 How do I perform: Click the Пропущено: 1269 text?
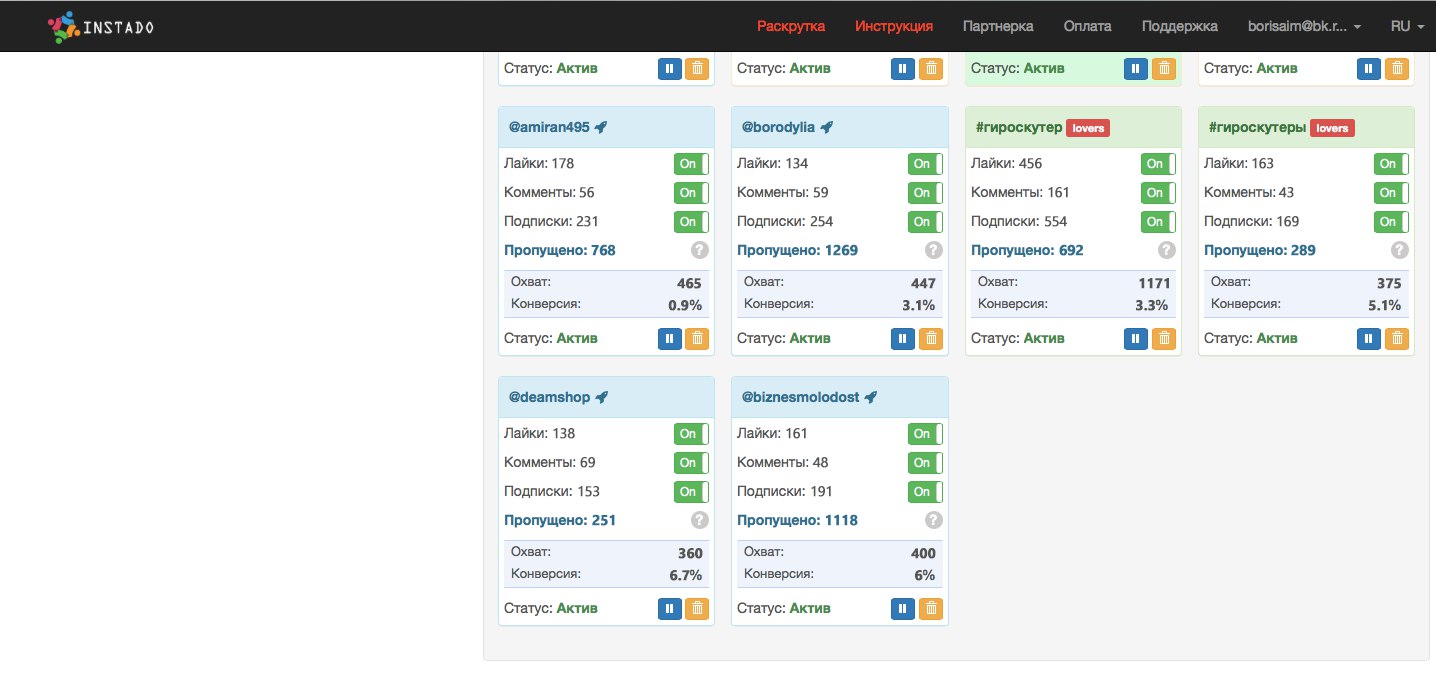click(798, 250)
